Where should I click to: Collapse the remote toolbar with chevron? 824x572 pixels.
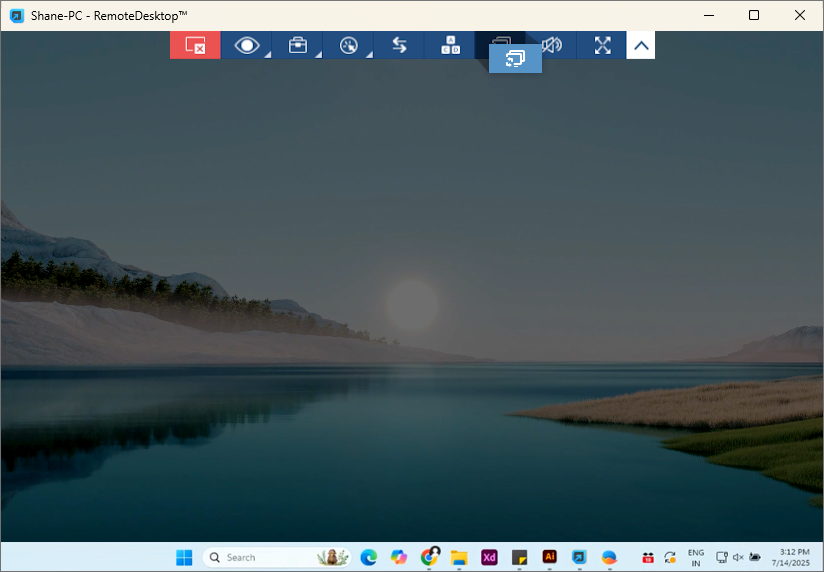click(641, 45)
